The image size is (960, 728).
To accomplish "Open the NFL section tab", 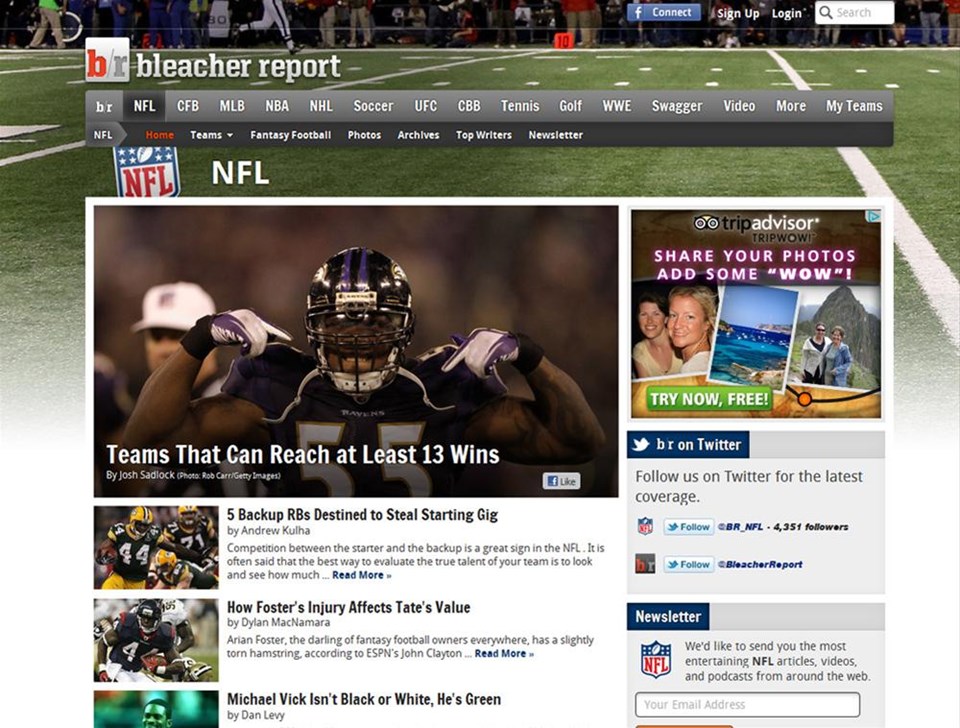I will tap(144, 106).
